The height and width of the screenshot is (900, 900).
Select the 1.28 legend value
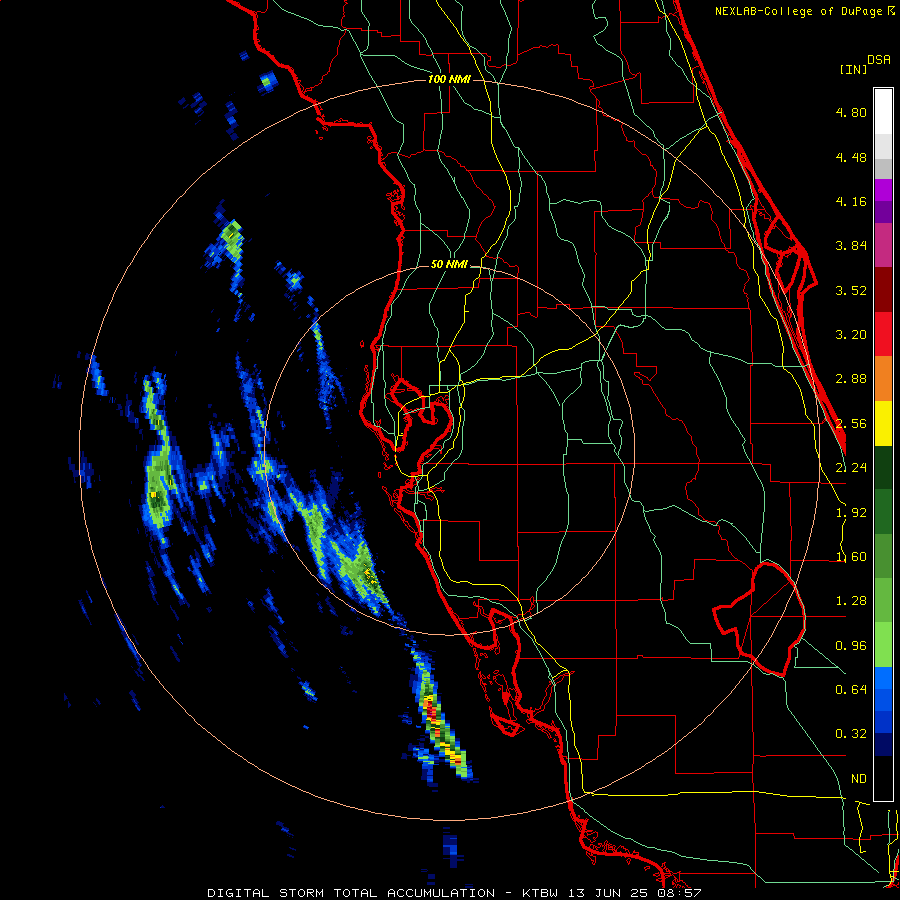pyautogui.click(x=851, y=601)
